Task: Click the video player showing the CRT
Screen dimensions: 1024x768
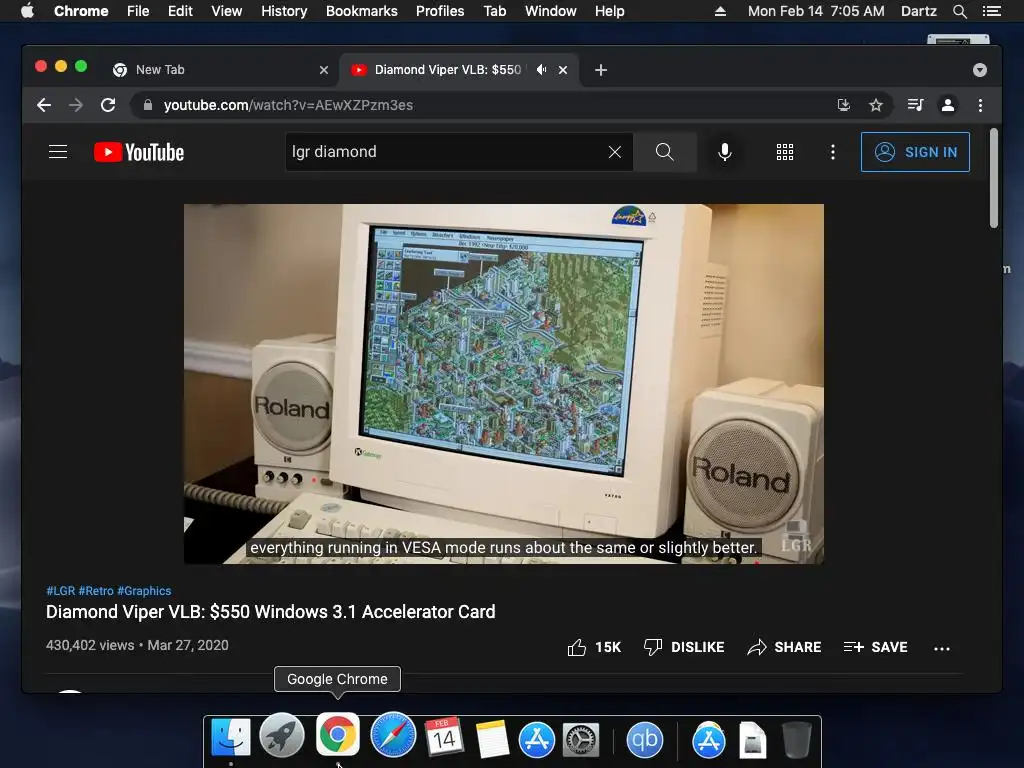Action: 504,384
